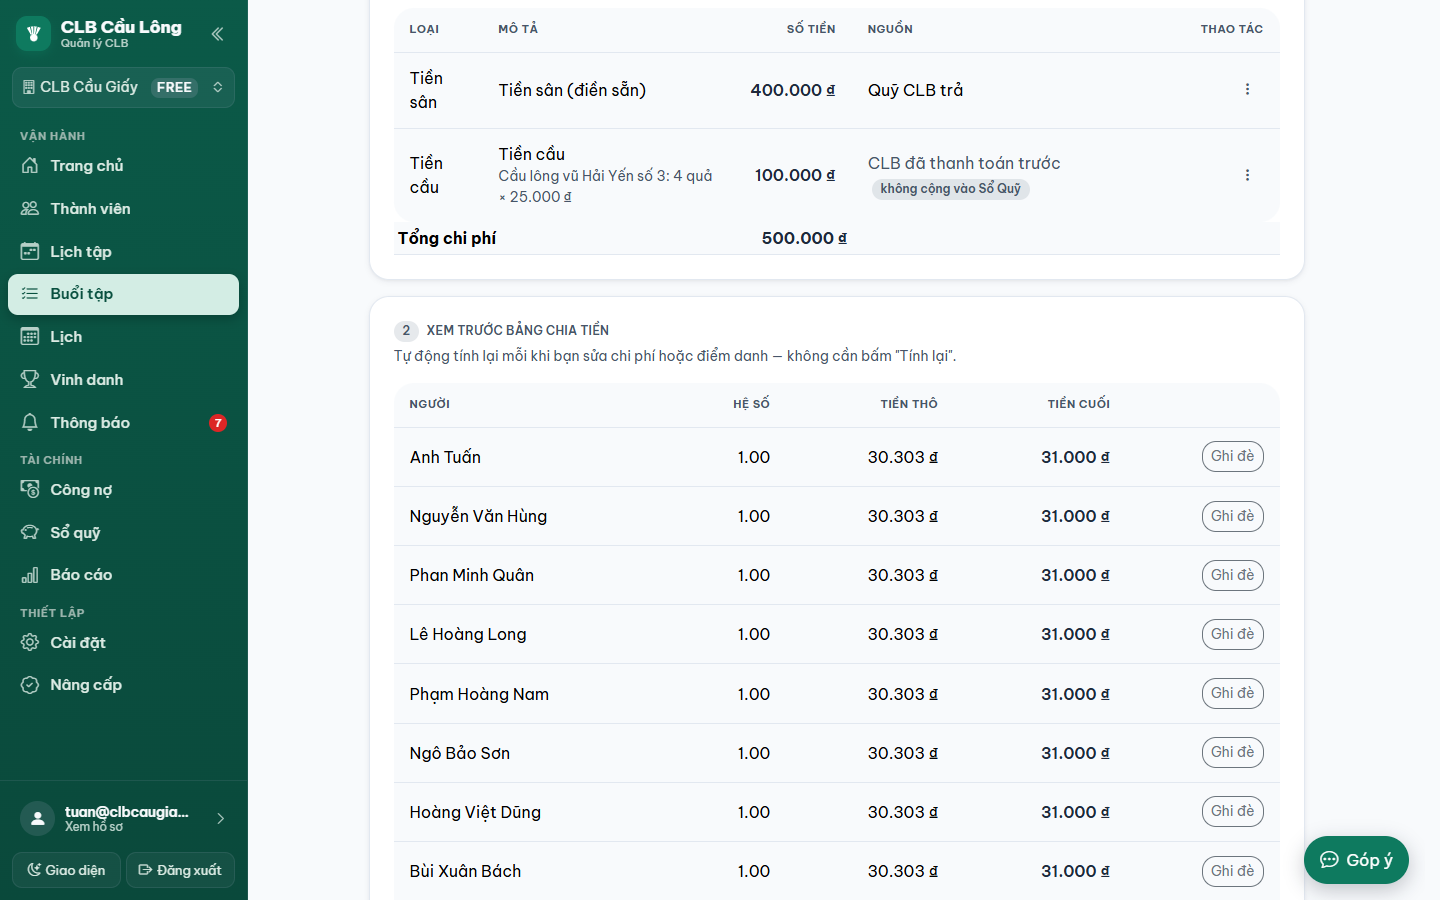The image size is (1440, 900).
Task: Click the 'Xem trước bảng chia tiền' heading
Action: pos(518,330)
